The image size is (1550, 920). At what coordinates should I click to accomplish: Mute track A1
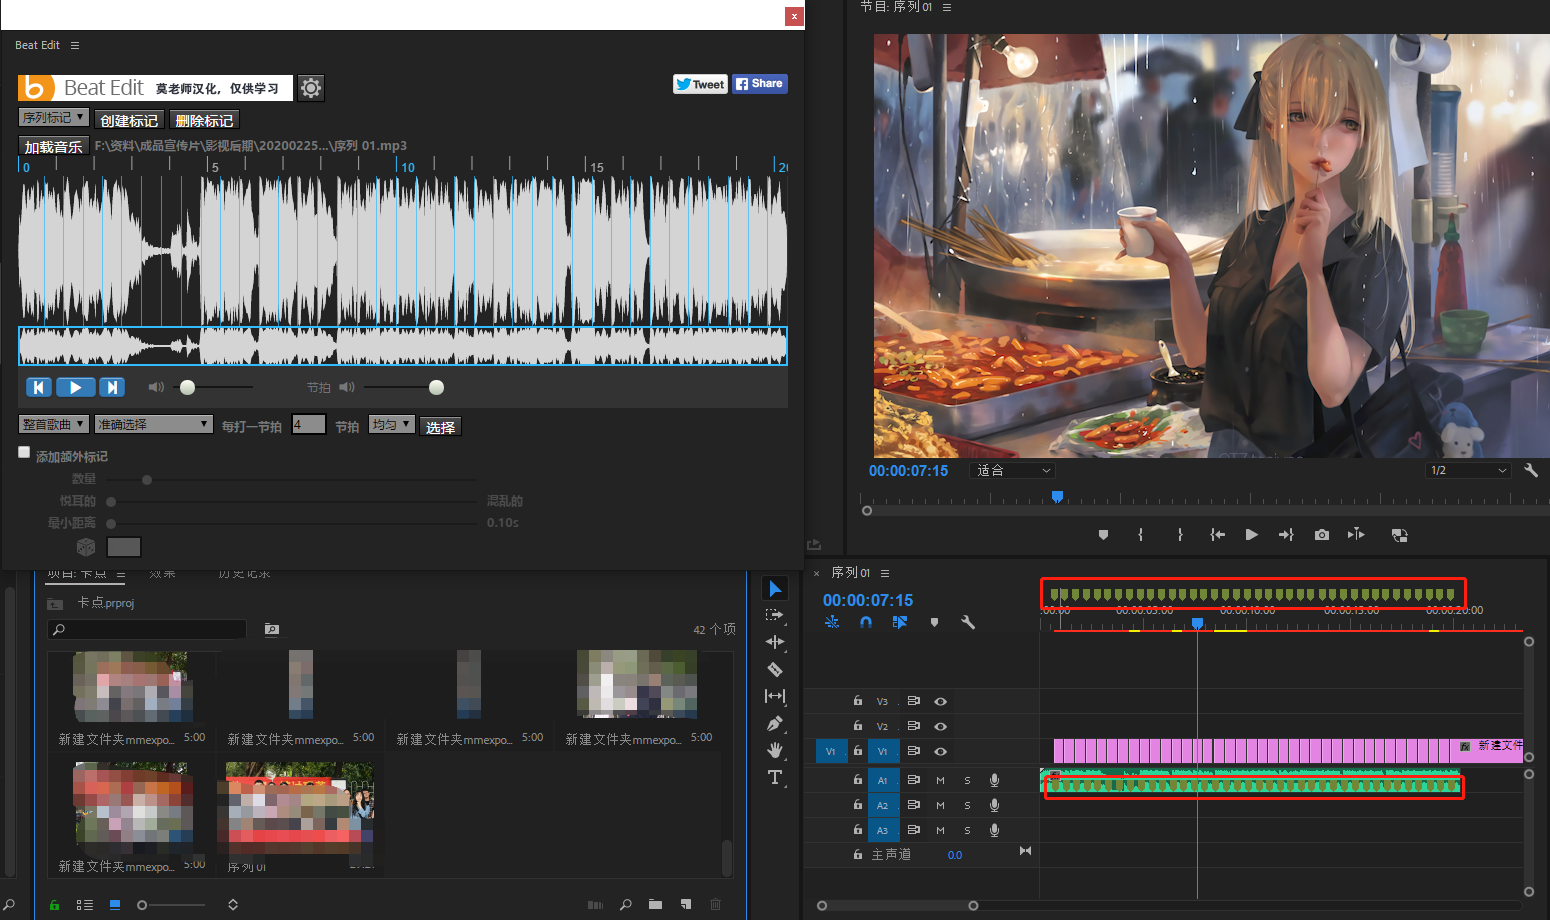pyautogui.click(x=940, y=780)
